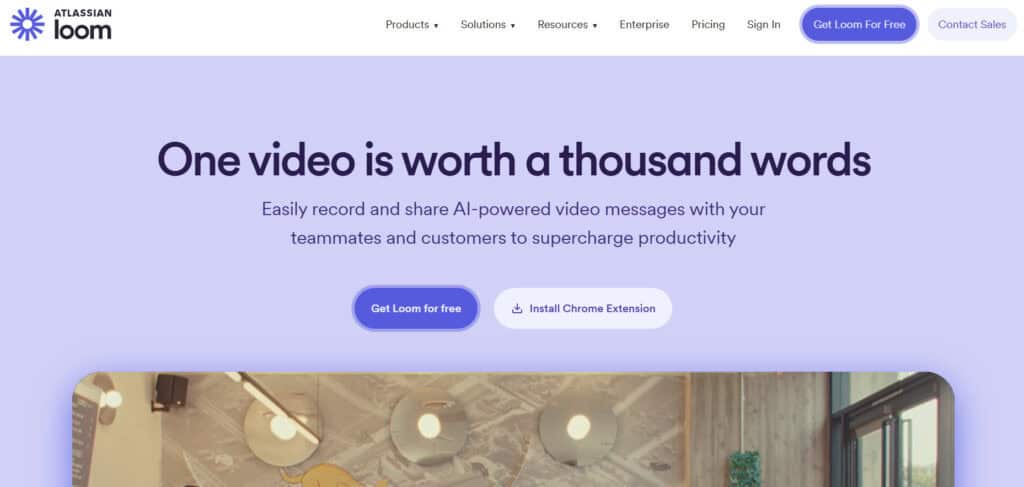Expand the Resources dropdown arrow
1024x487 pixels.
pyautogui.click(x=595, y=26)
